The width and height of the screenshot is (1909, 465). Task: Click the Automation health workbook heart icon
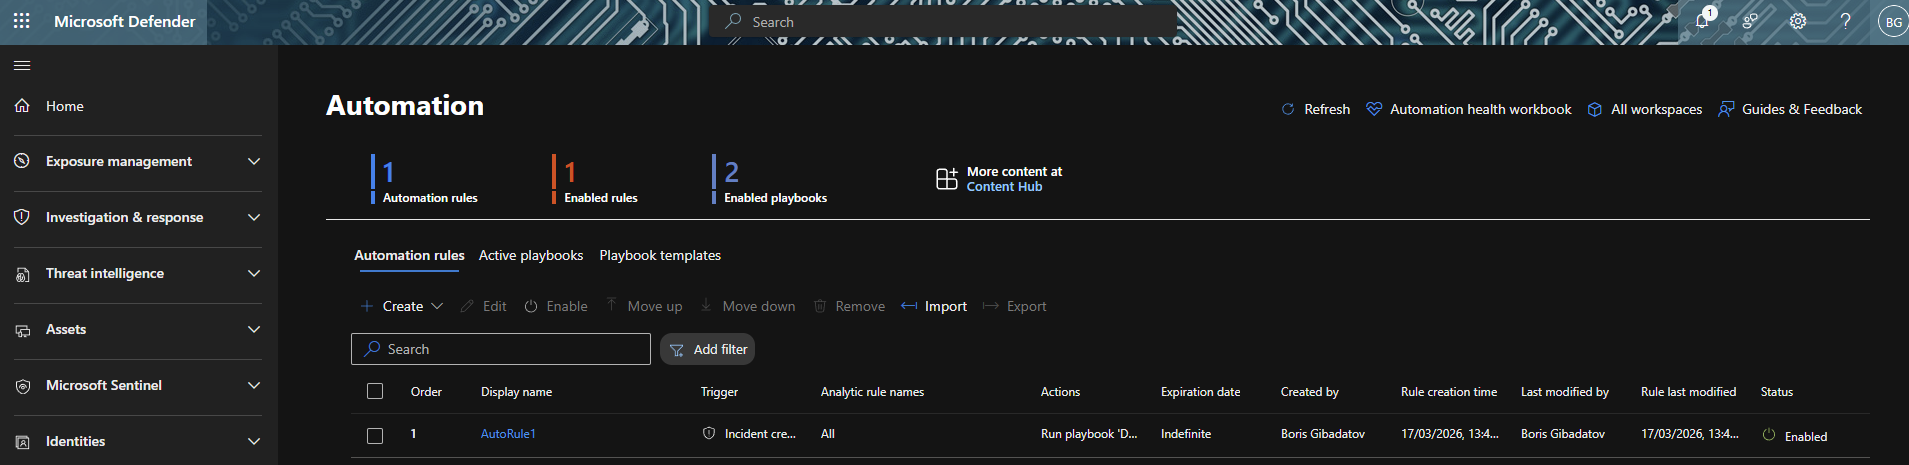[x=1374, y=109]
